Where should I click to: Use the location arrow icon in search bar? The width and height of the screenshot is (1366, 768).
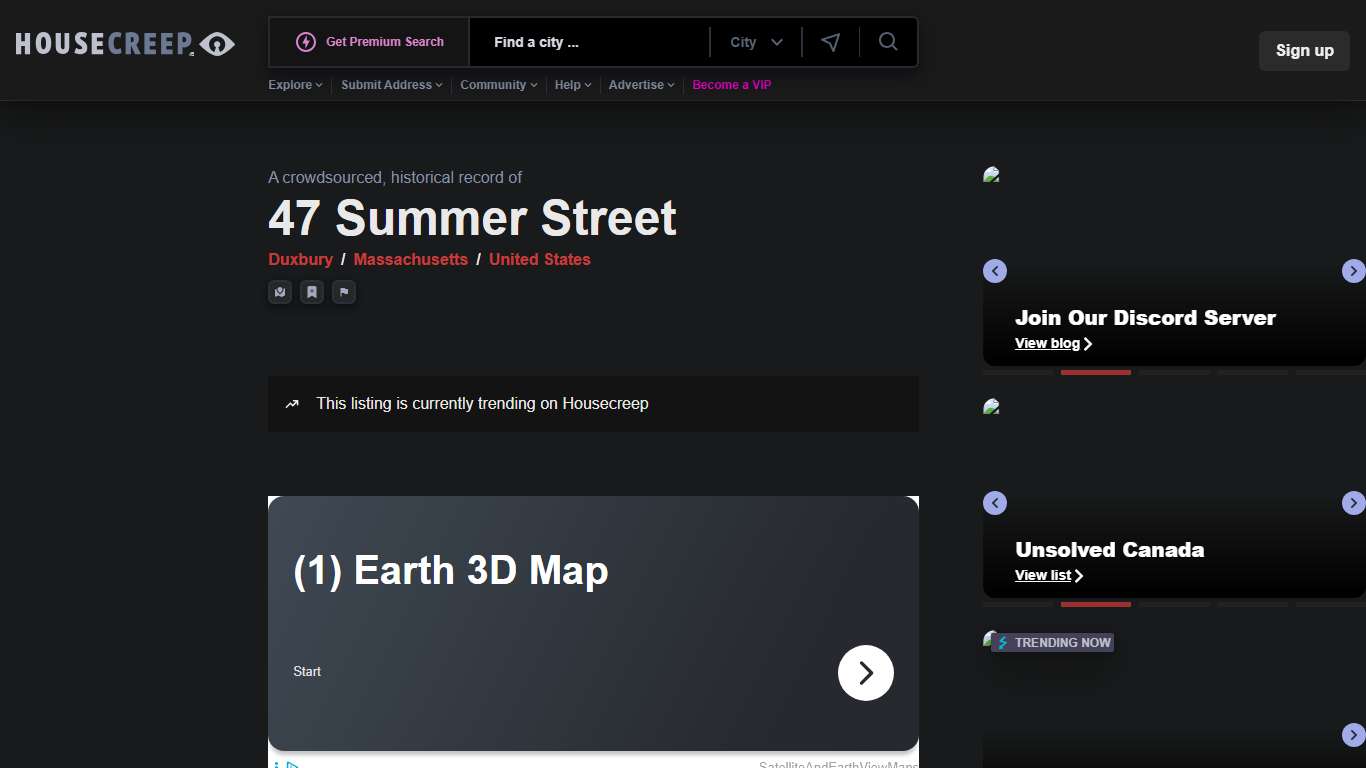pos(830,42)
